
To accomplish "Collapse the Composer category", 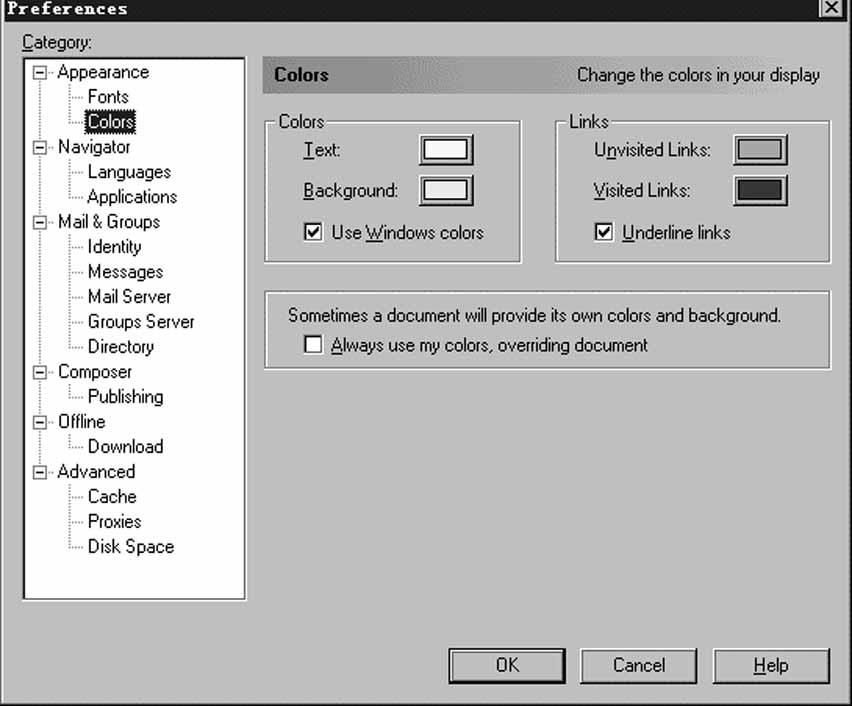I will click(x=40, y=372).
